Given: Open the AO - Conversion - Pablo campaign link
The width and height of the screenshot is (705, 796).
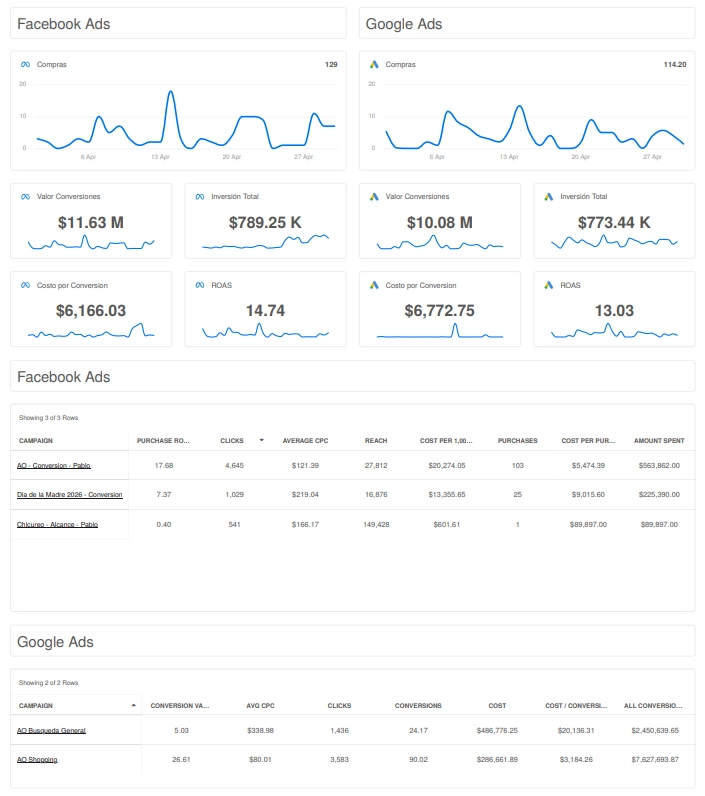Looking at the screenshot, I should tap(53, 466).
